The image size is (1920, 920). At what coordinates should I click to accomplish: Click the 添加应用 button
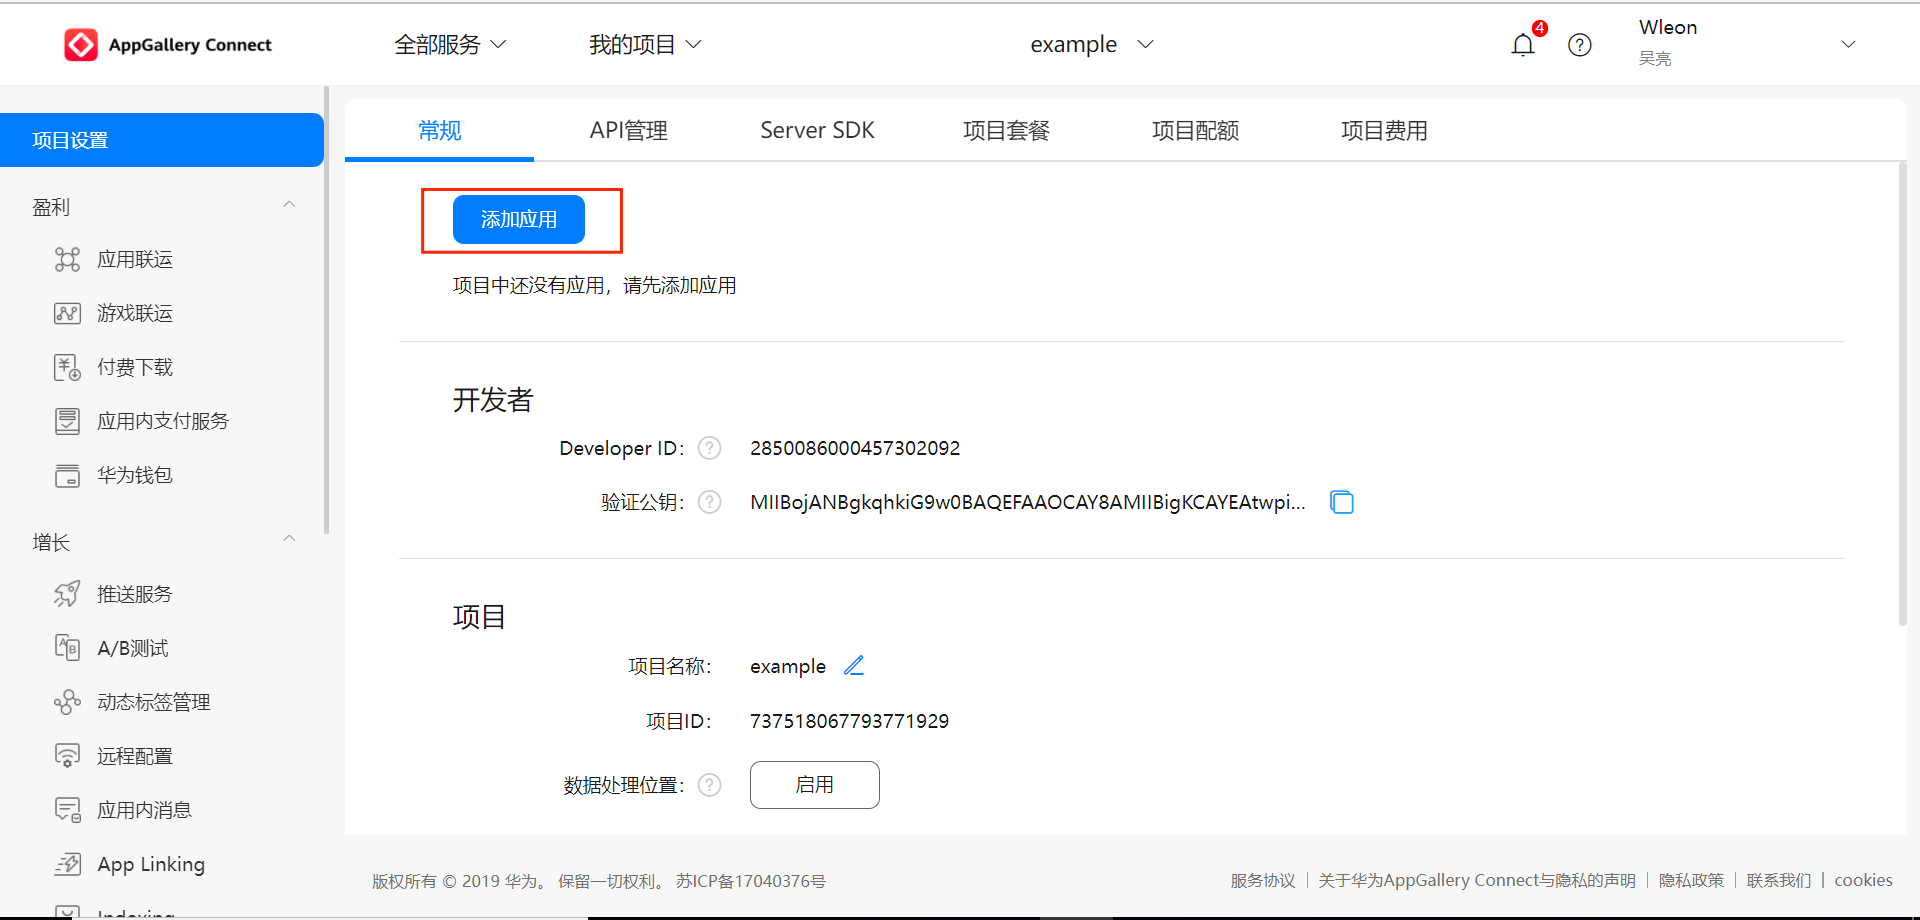[x=519, y=219]
